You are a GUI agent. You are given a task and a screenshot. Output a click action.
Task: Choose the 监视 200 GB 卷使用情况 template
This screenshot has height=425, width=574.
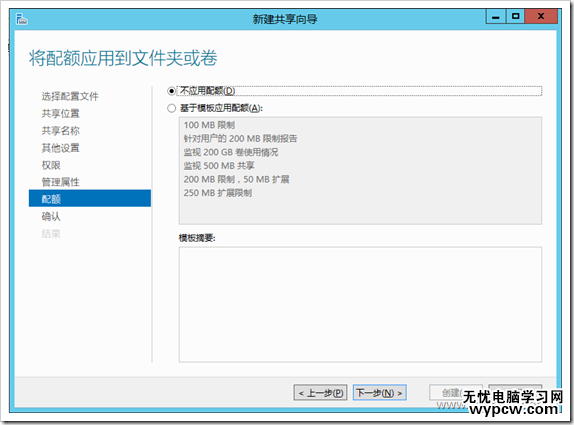pos(231,152)
